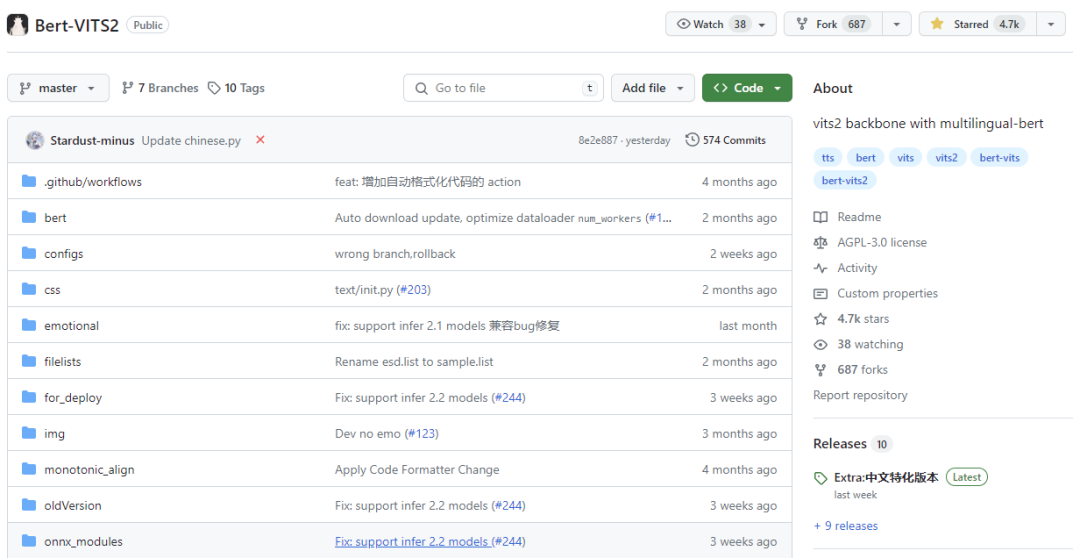This screenshot has height=558, width=1080.
Task: Click the folder icon beside bert
Action: 29,217
